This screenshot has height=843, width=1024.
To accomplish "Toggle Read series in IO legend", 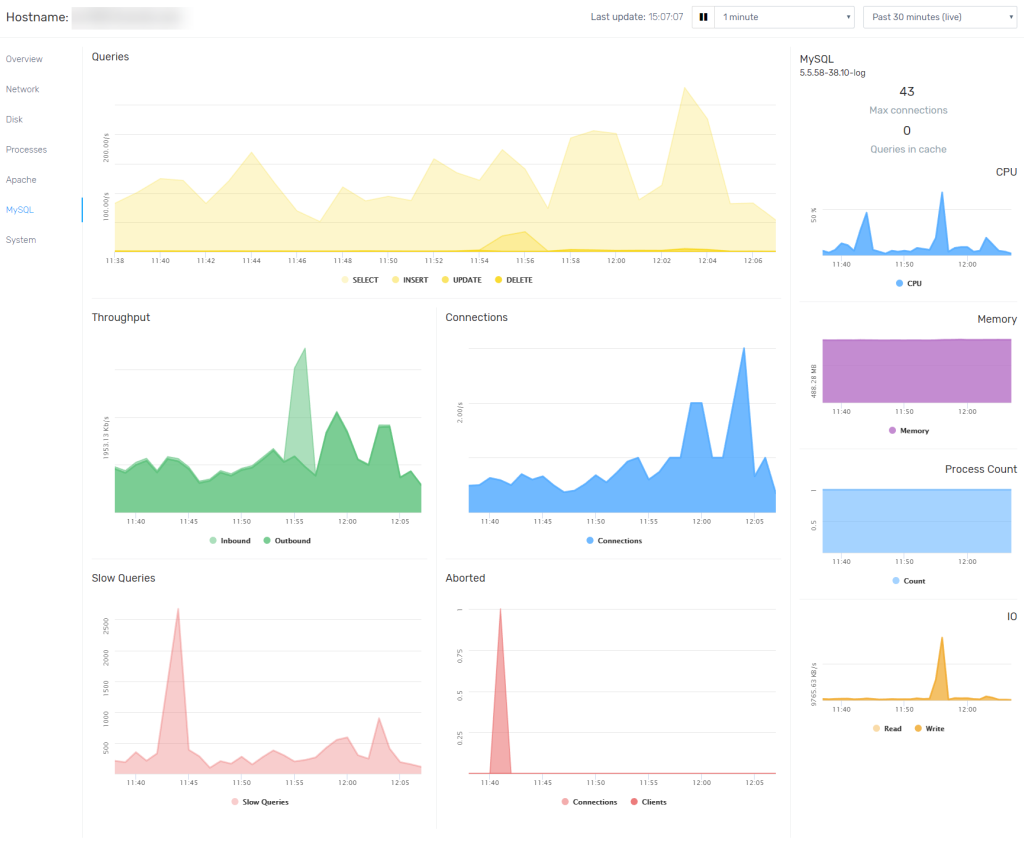I will coord(887,729).
